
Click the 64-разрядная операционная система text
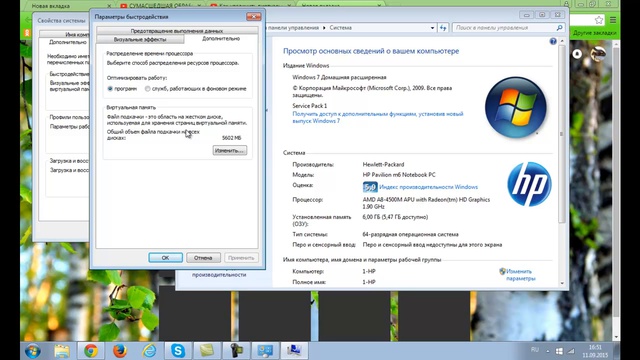click(410, 234)
